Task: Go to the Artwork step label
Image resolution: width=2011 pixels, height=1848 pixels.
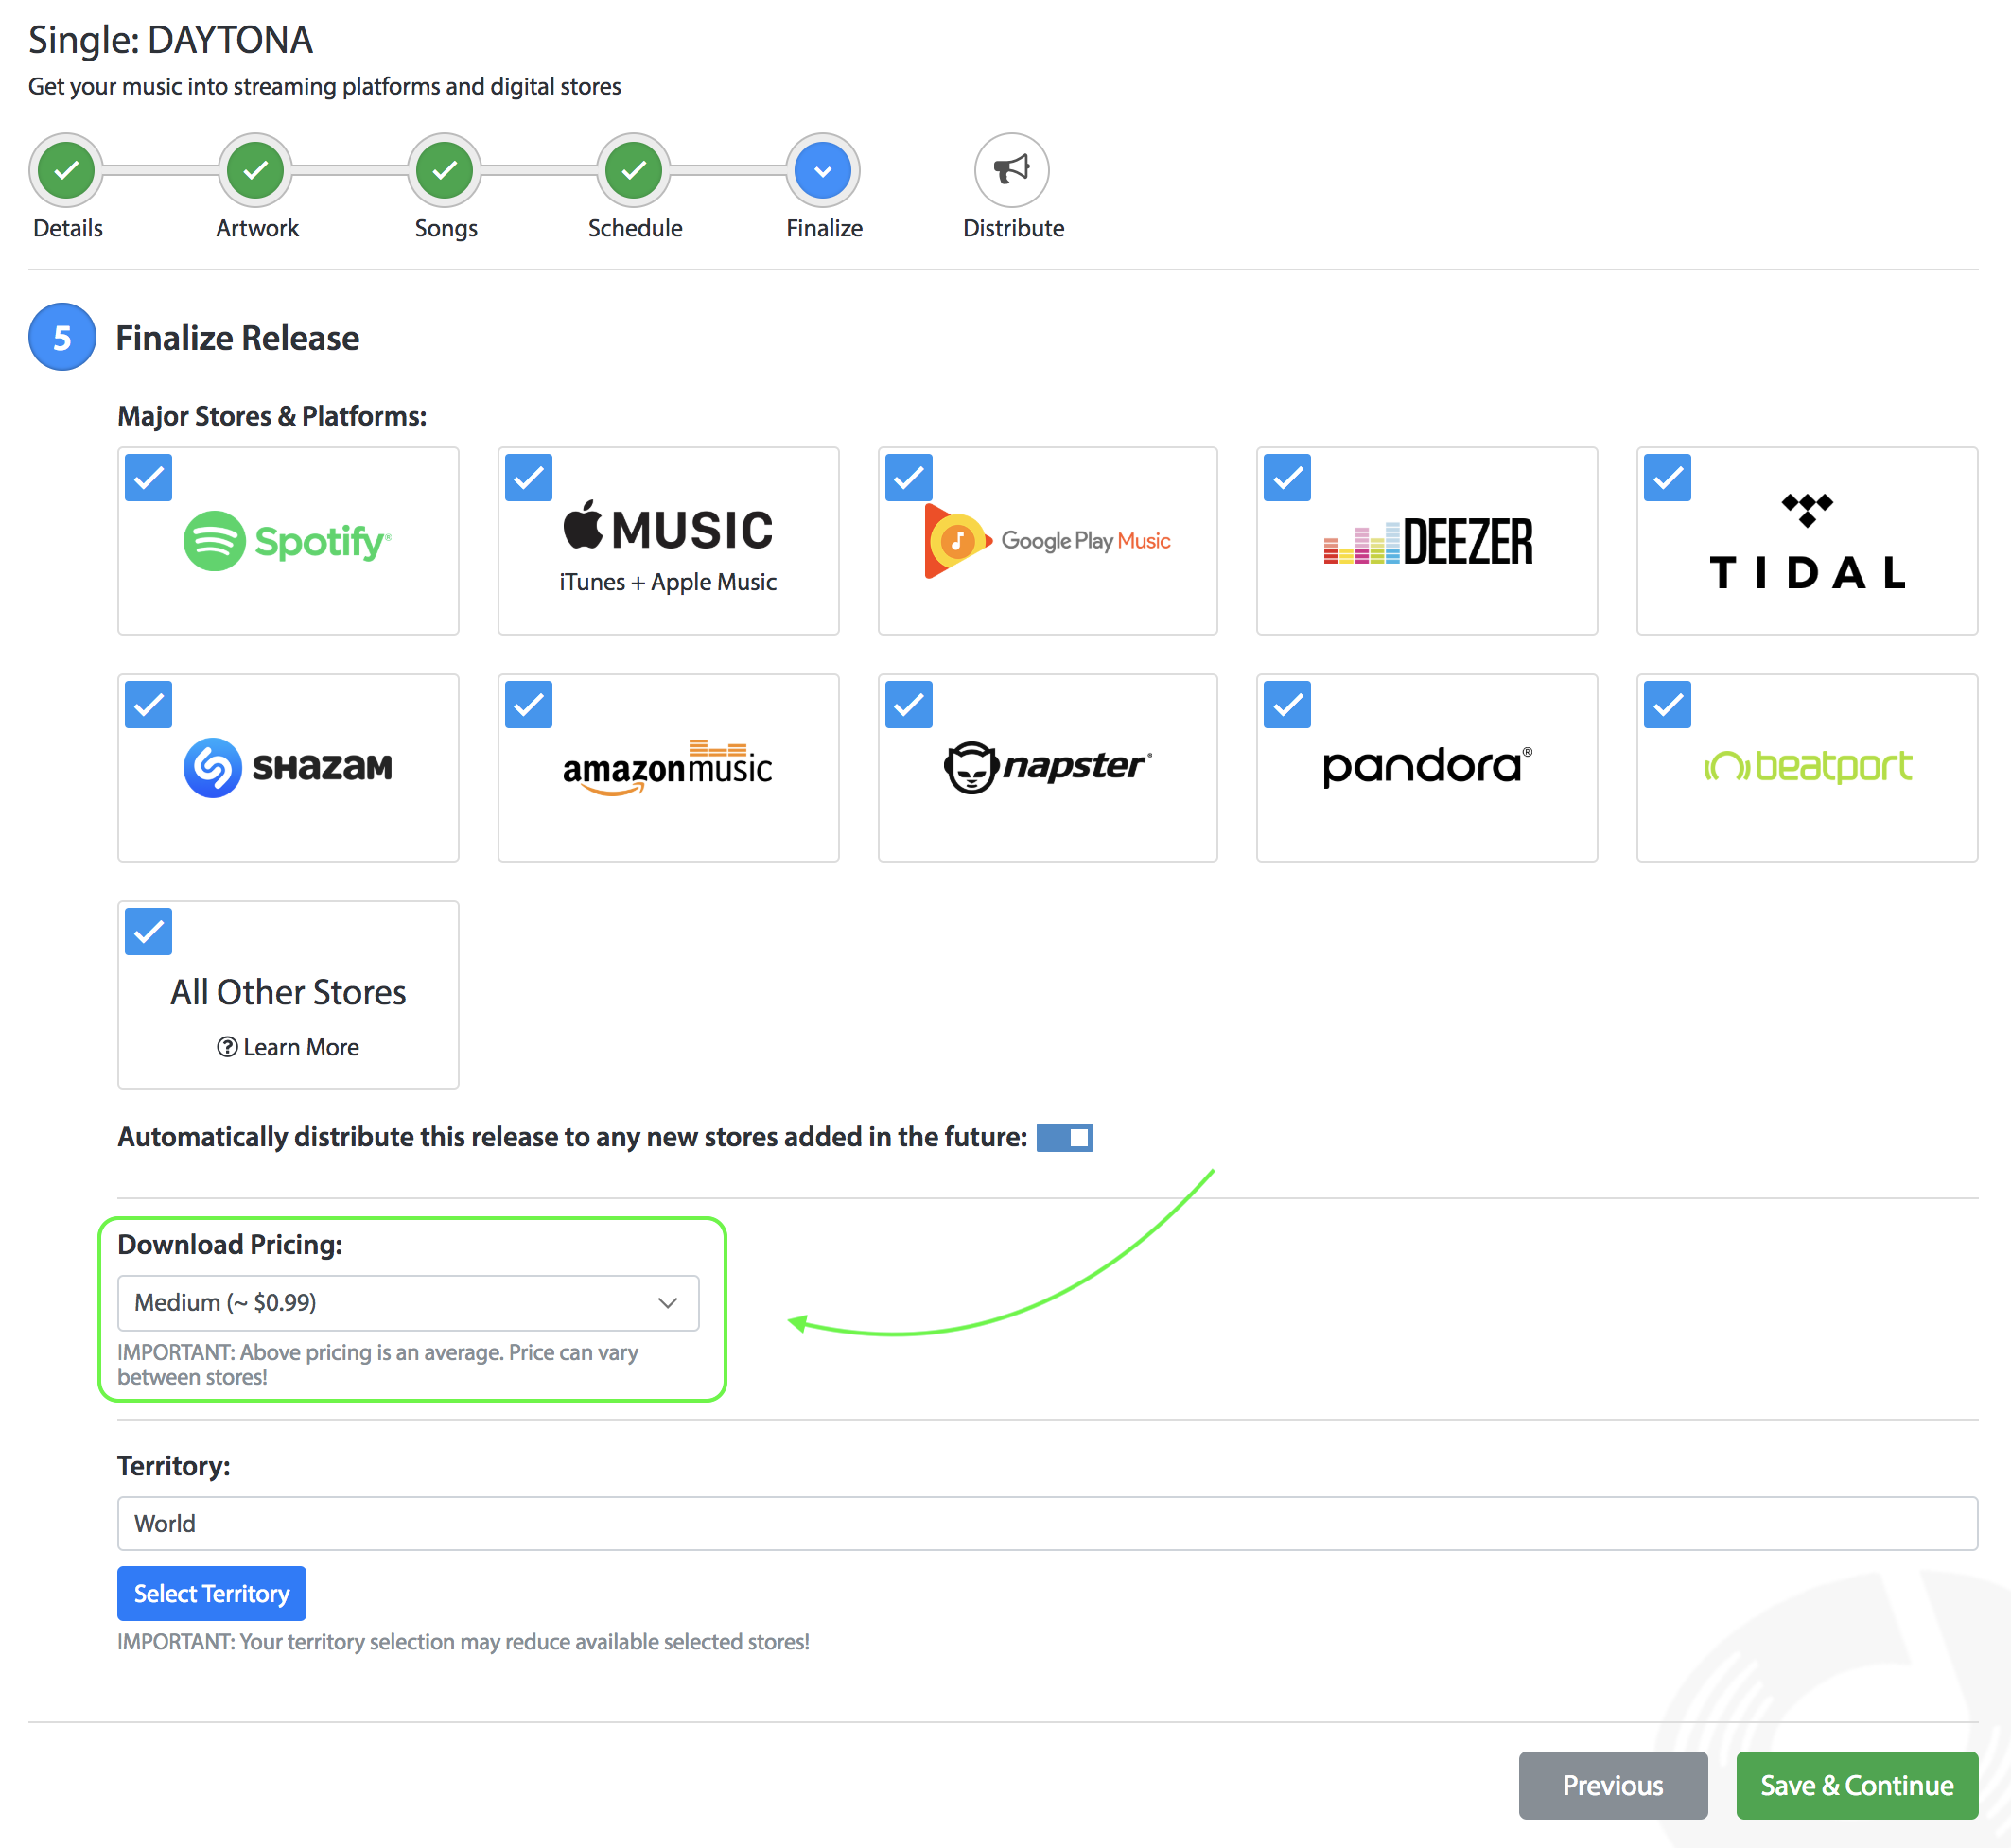Action: point(257,228)
